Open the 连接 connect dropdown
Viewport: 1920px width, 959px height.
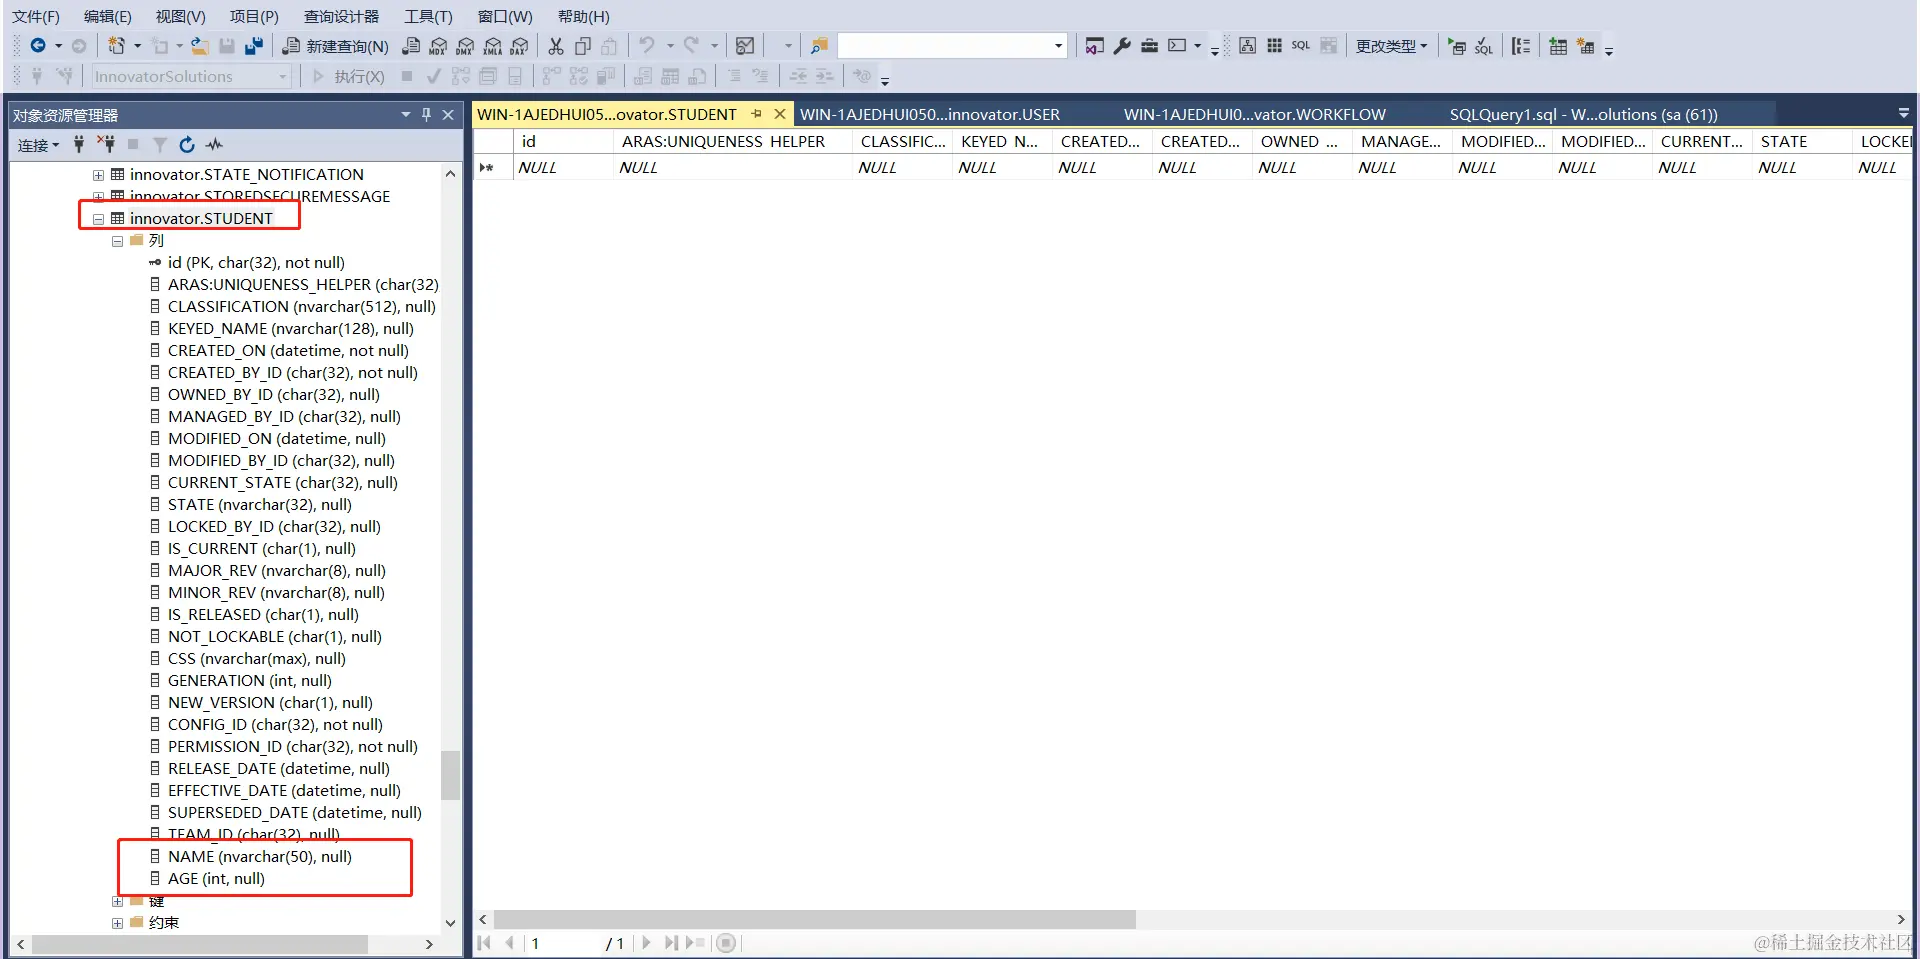[38, 145]
